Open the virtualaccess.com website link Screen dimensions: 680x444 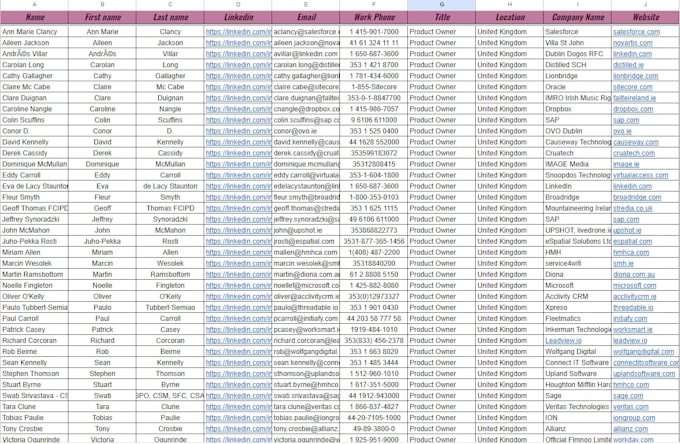pos(641,176)
